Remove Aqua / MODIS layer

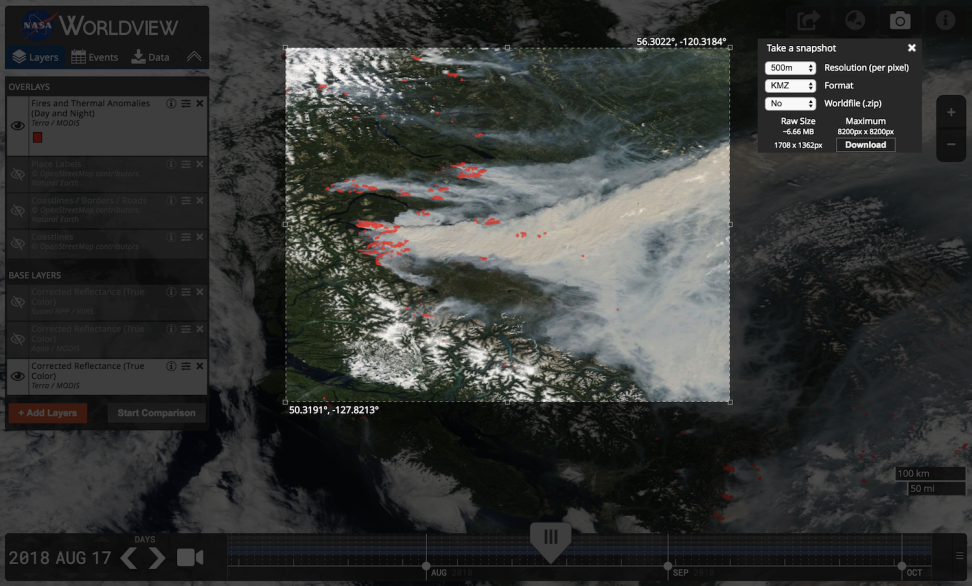pos(200,329)
